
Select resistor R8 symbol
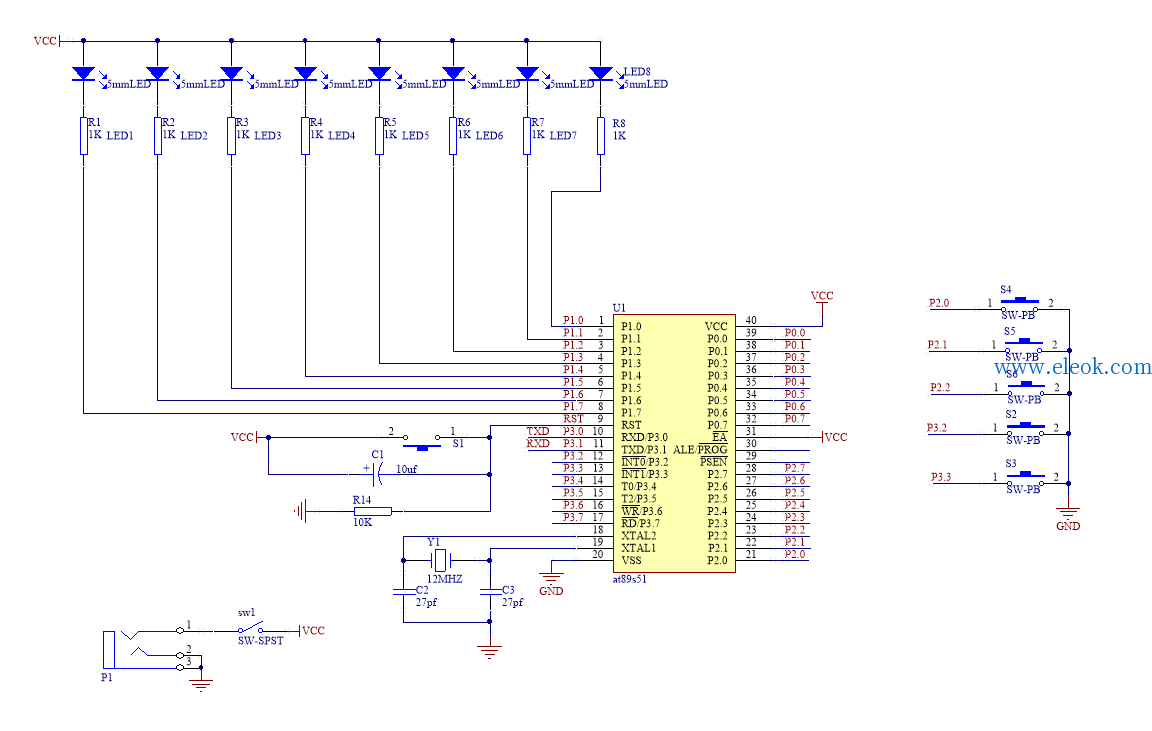600,136
